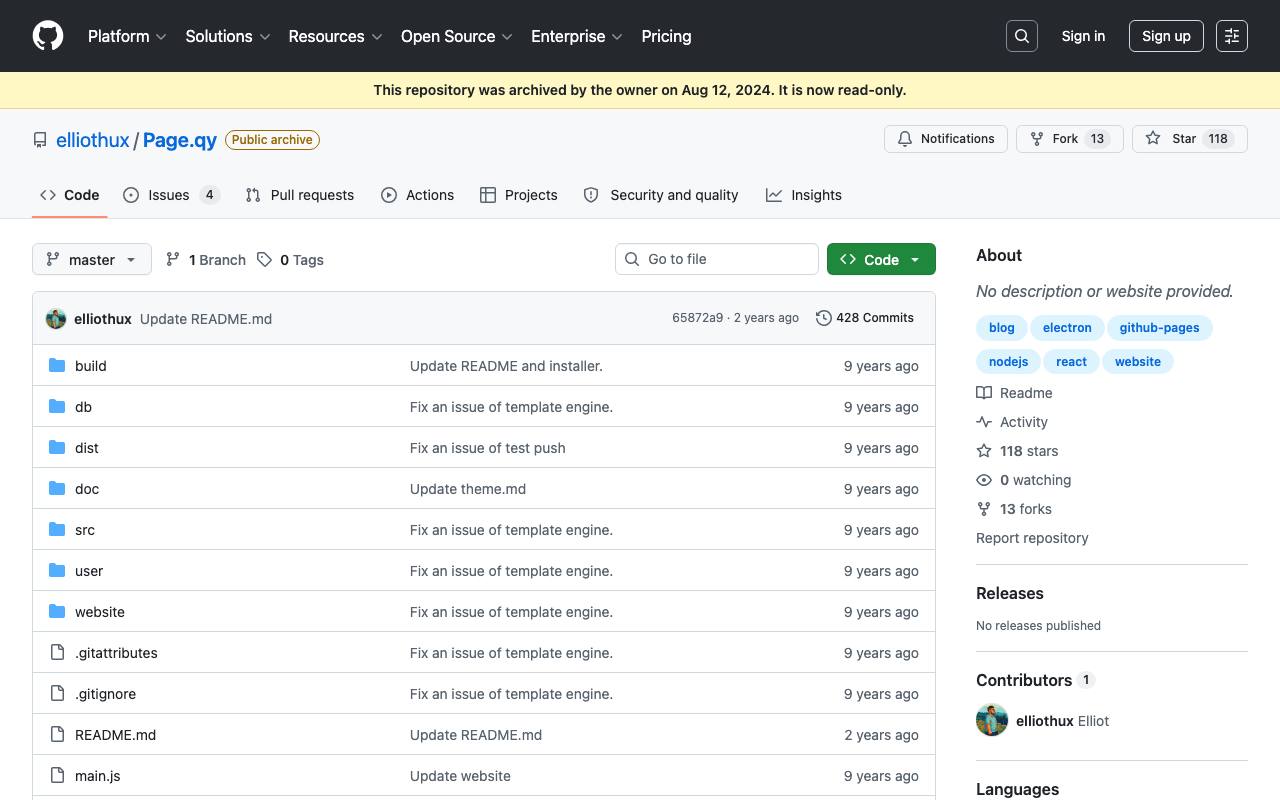Click the history clock icon beside 428 Commits
Image resolution: width=1280 pixels, height=800 pixels.
click(x=824, y=318)
